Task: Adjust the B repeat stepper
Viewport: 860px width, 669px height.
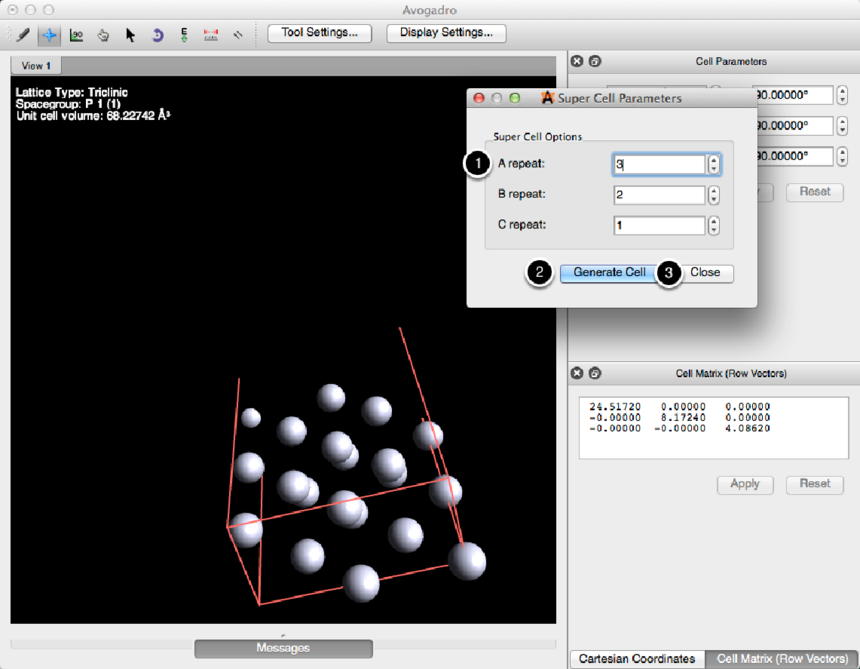Action: pyautogui.click(x=713, y=195)
